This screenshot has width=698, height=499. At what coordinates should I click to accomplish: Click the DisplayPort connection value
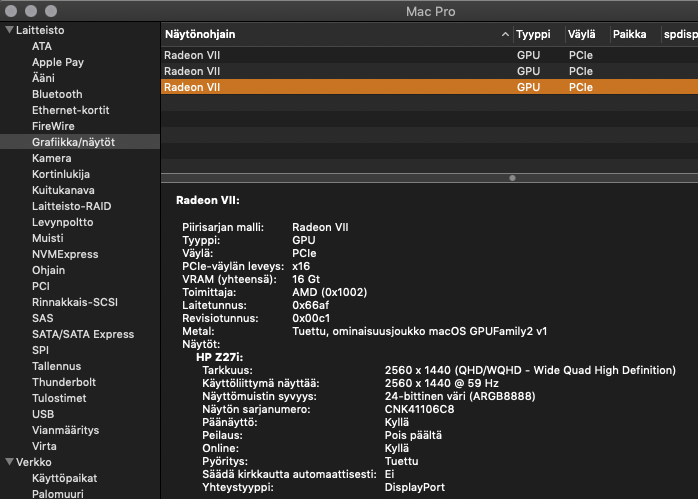[414, 487]
